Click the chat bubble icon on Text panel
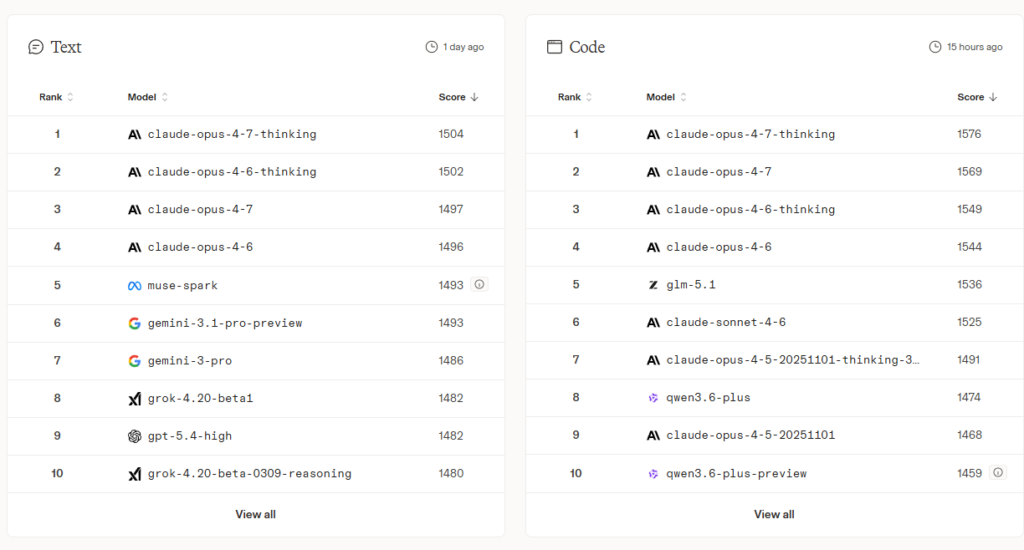1024x550 pixels. tap(36, 47)
